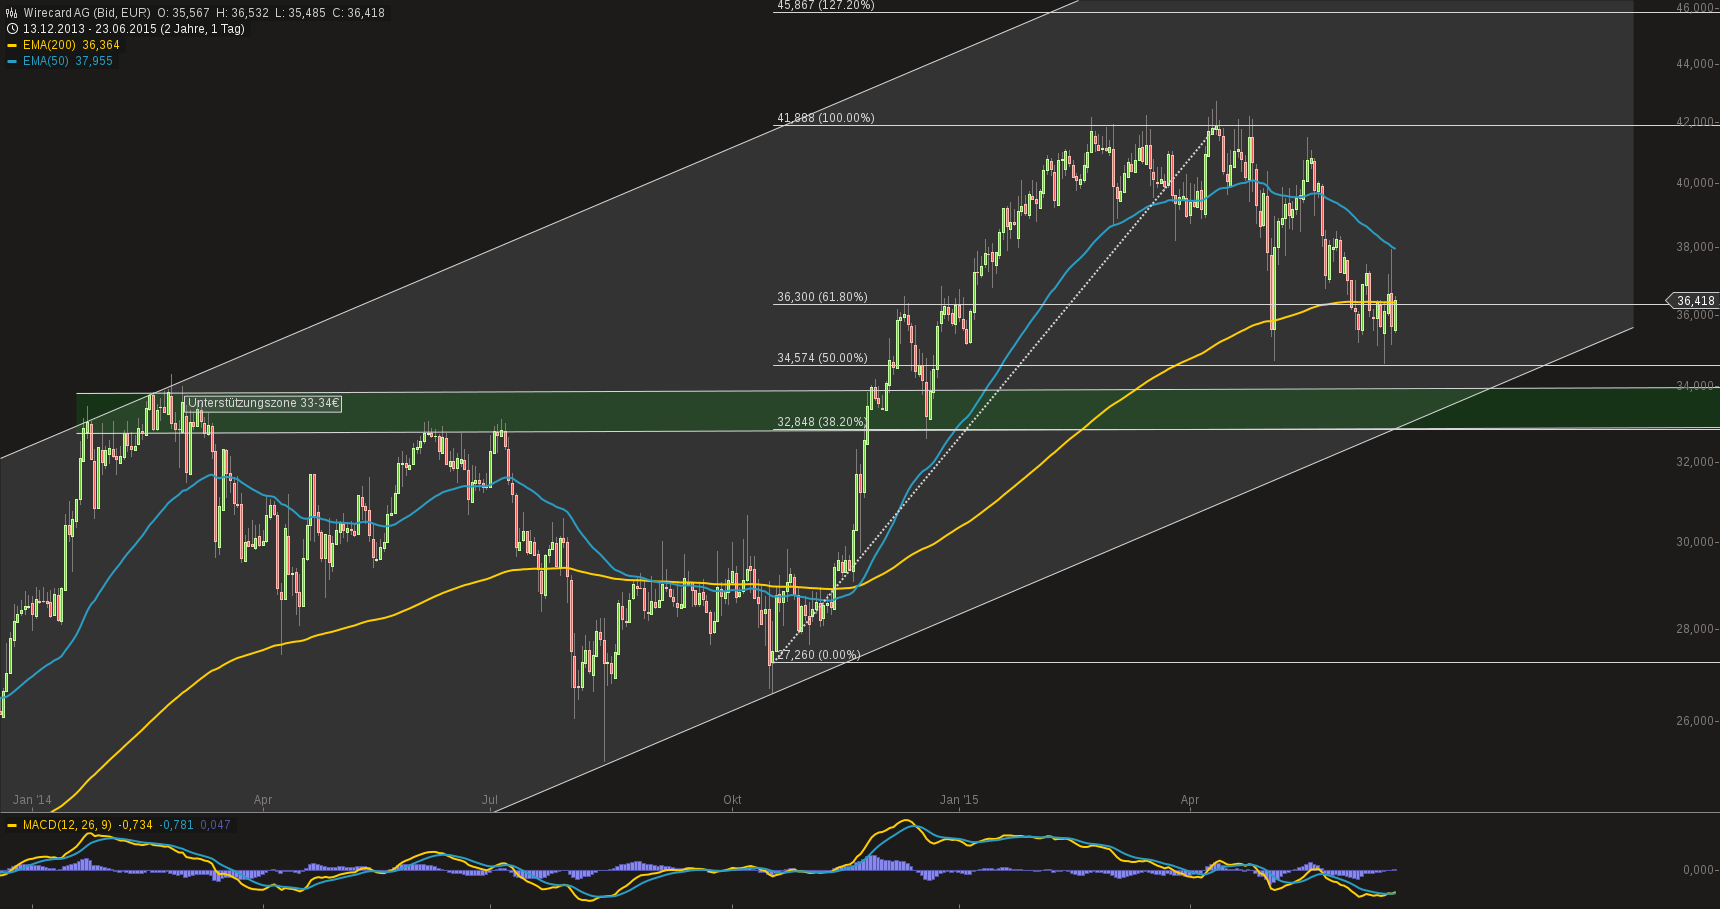Click the 30,000 price axis label
Screen dimensions: 1720x909
pos(1696,542)
